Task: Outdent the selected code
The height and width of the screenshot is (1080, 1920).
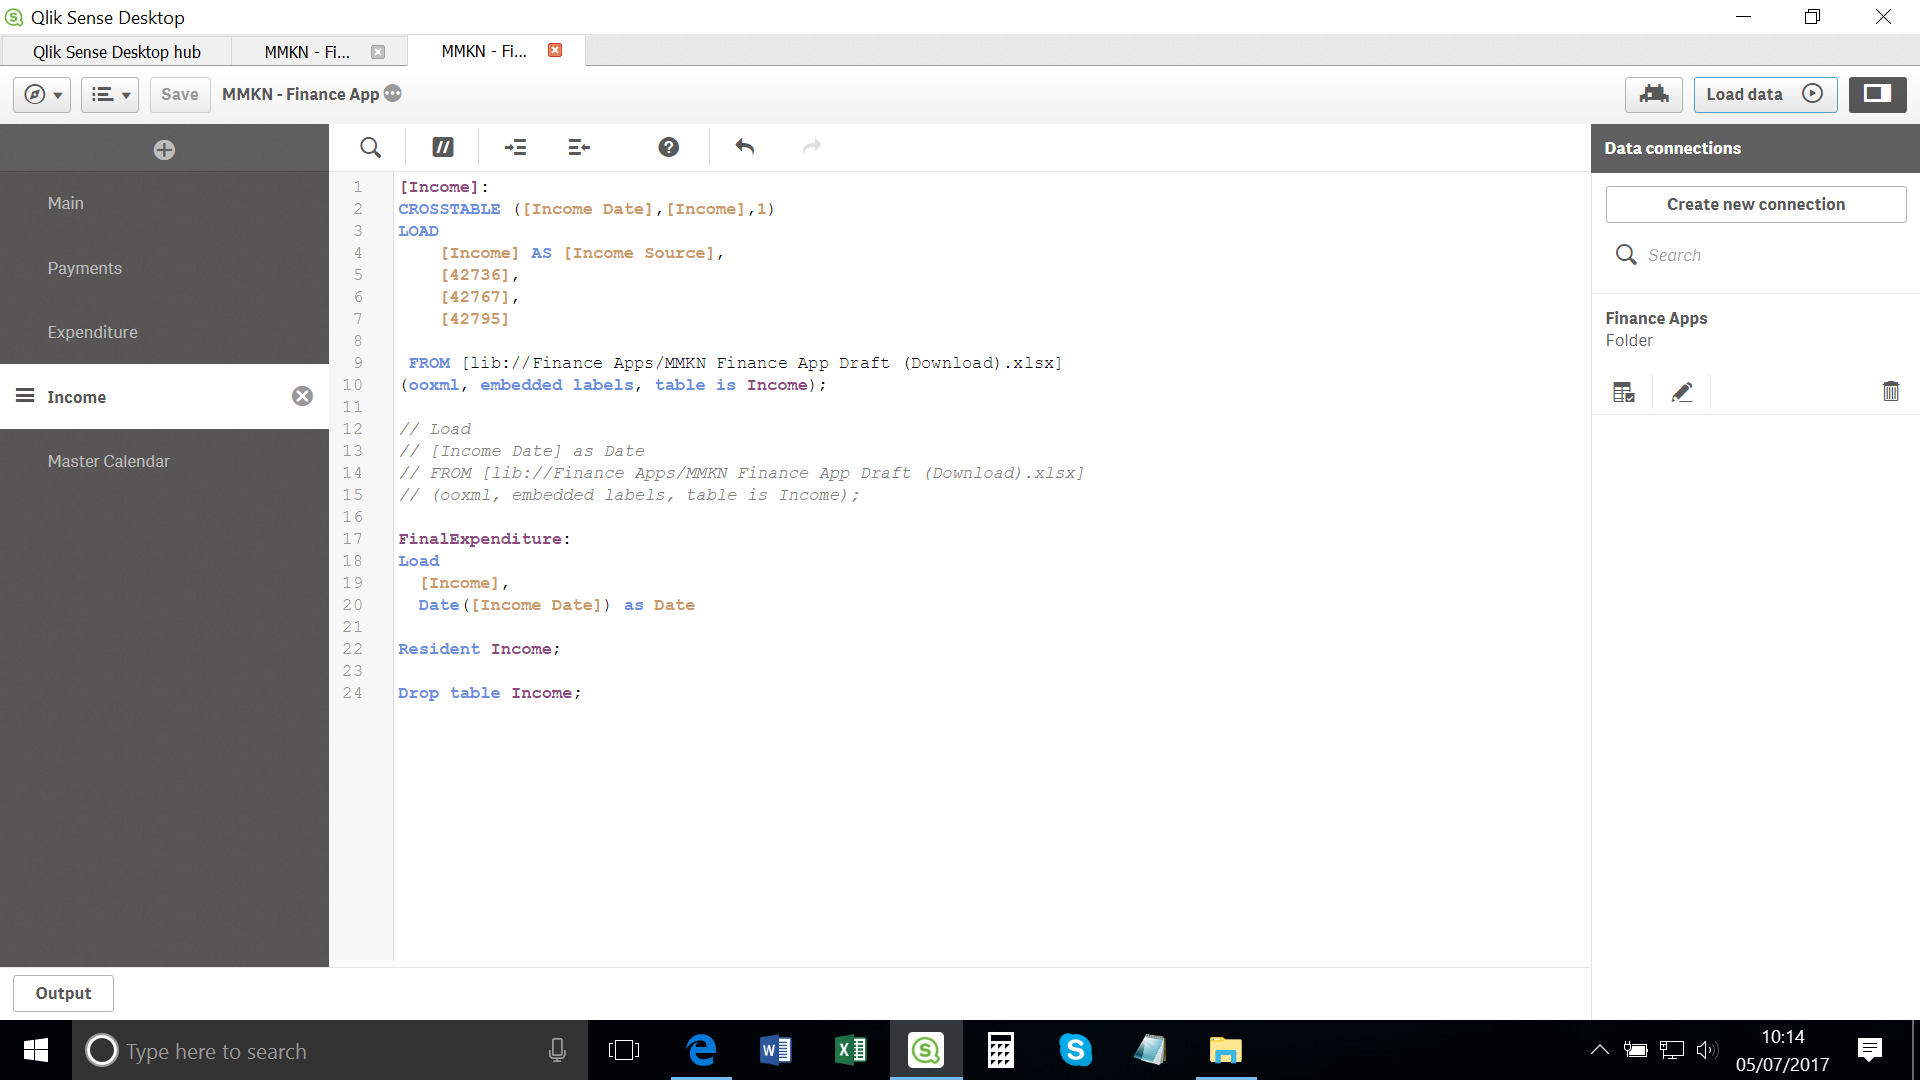Action: (x=579, y=147)
